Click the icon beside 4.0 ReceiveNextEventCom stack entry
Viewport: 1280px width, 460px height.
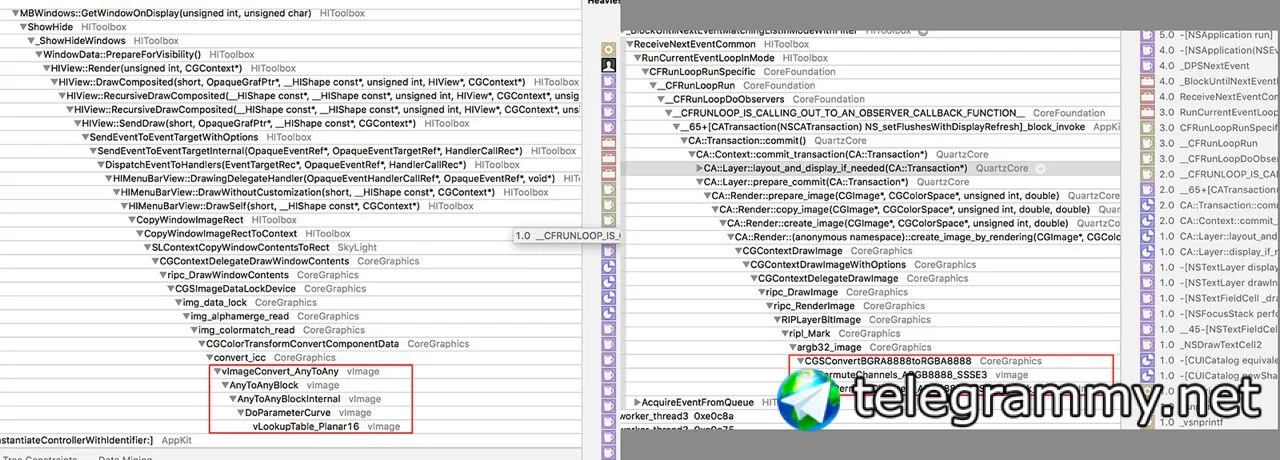pos(1148,97)
